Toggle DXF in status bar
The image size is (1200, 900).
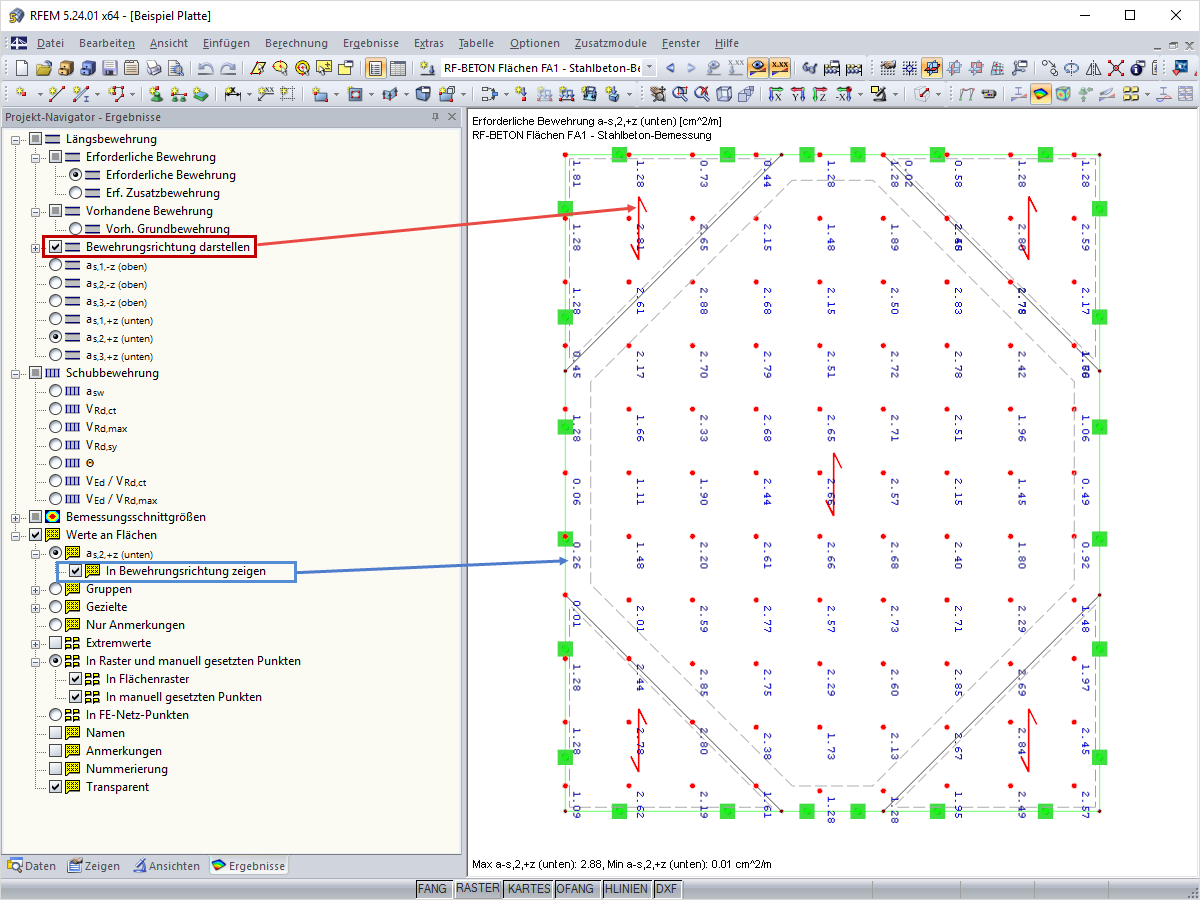tap(667, 889)
